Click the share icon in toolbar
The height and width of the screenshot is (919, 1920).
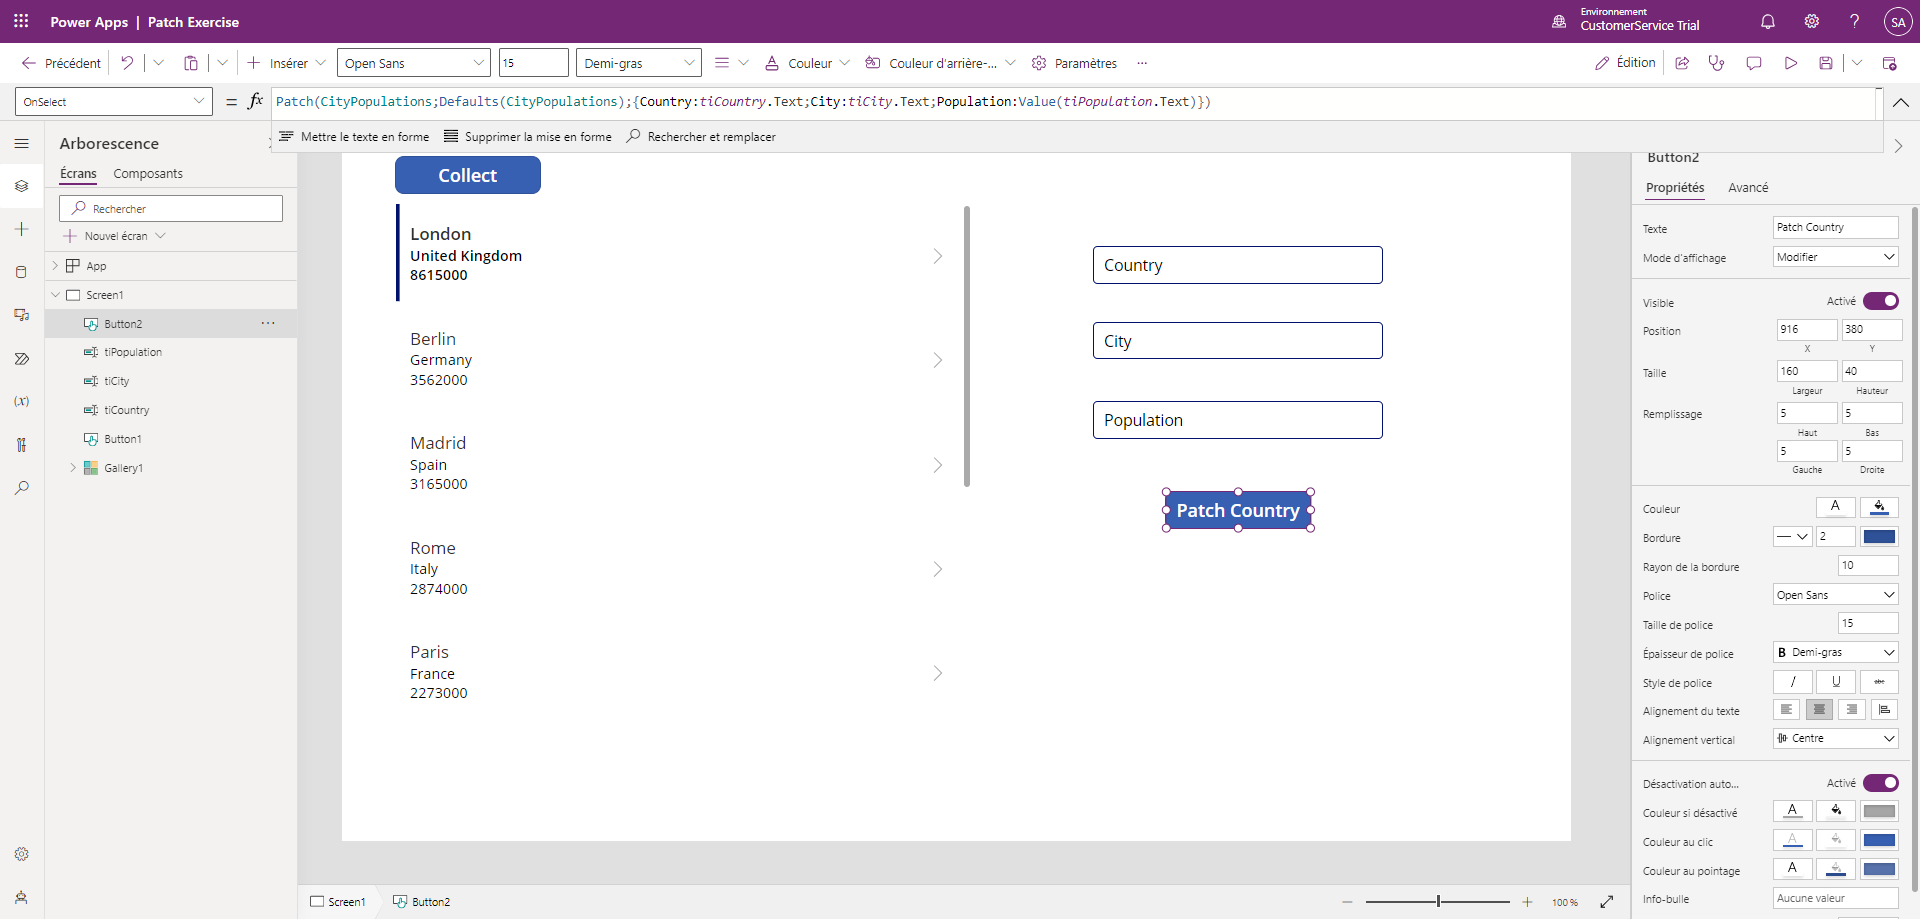(1682, 63)
